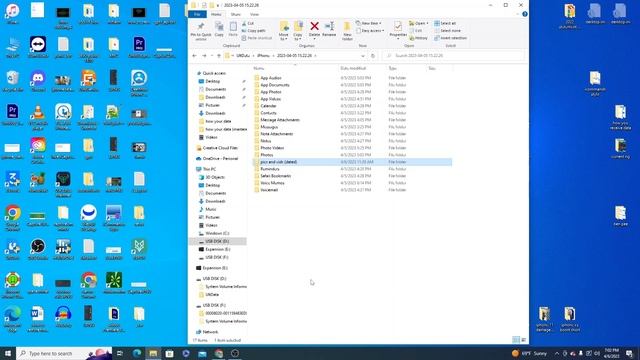
Task: Click UltData segment in address bar
Action: (242, 56)
